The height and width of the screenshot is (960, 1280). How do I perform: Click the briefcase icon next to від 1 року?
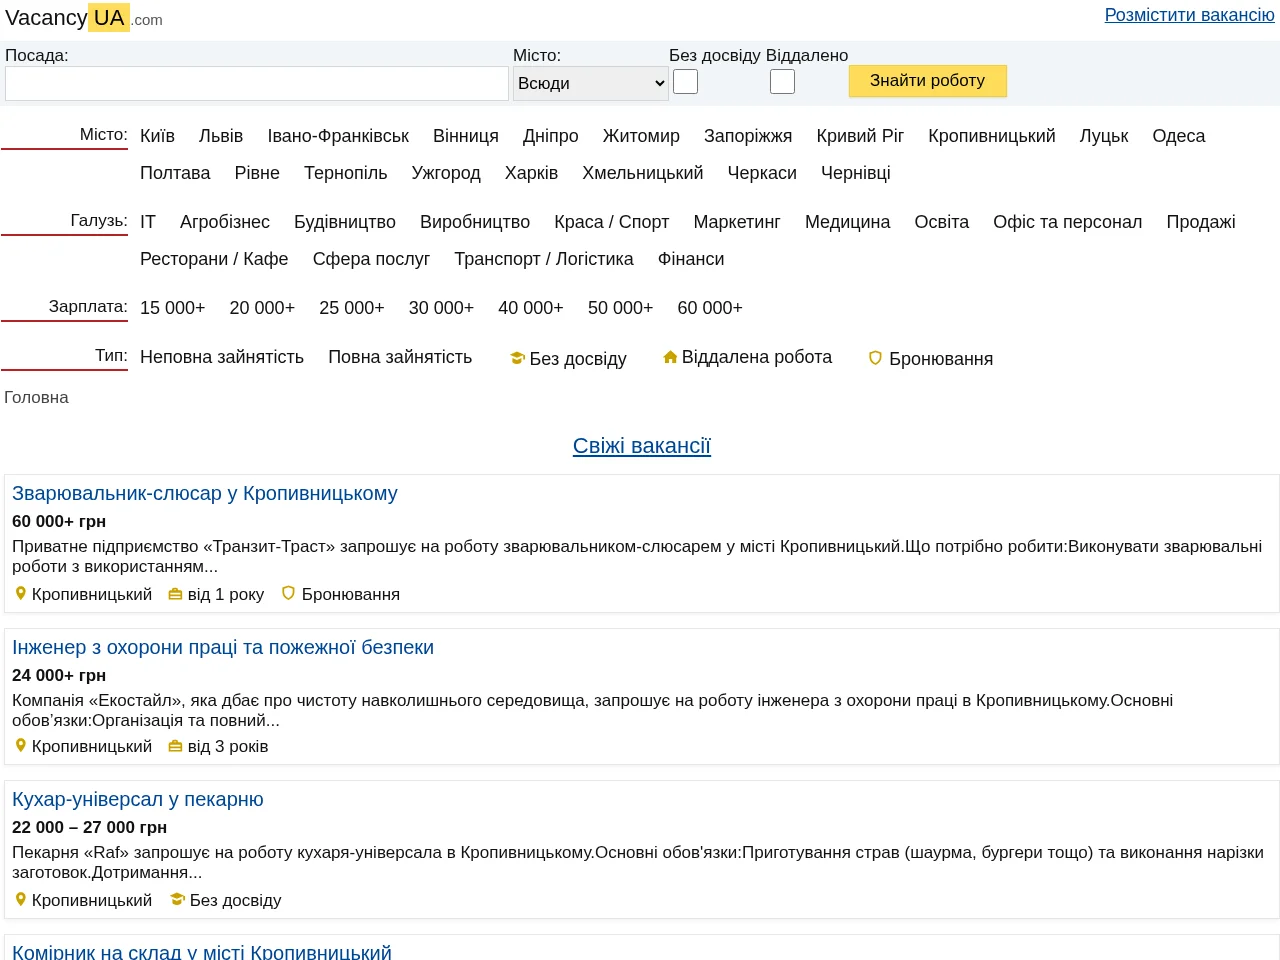coord(175,594)
